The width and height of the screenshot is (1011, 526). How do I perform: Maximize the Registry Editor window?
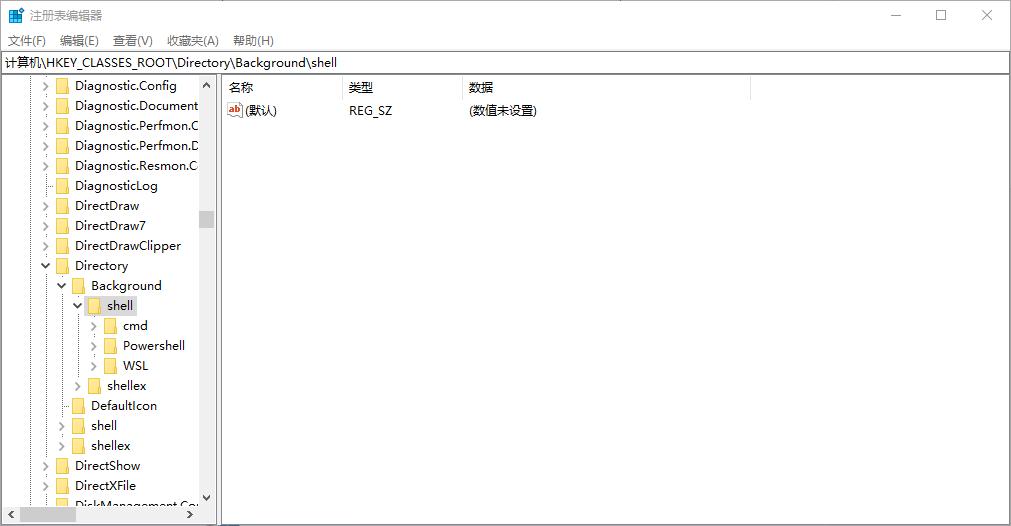[941, 15]
